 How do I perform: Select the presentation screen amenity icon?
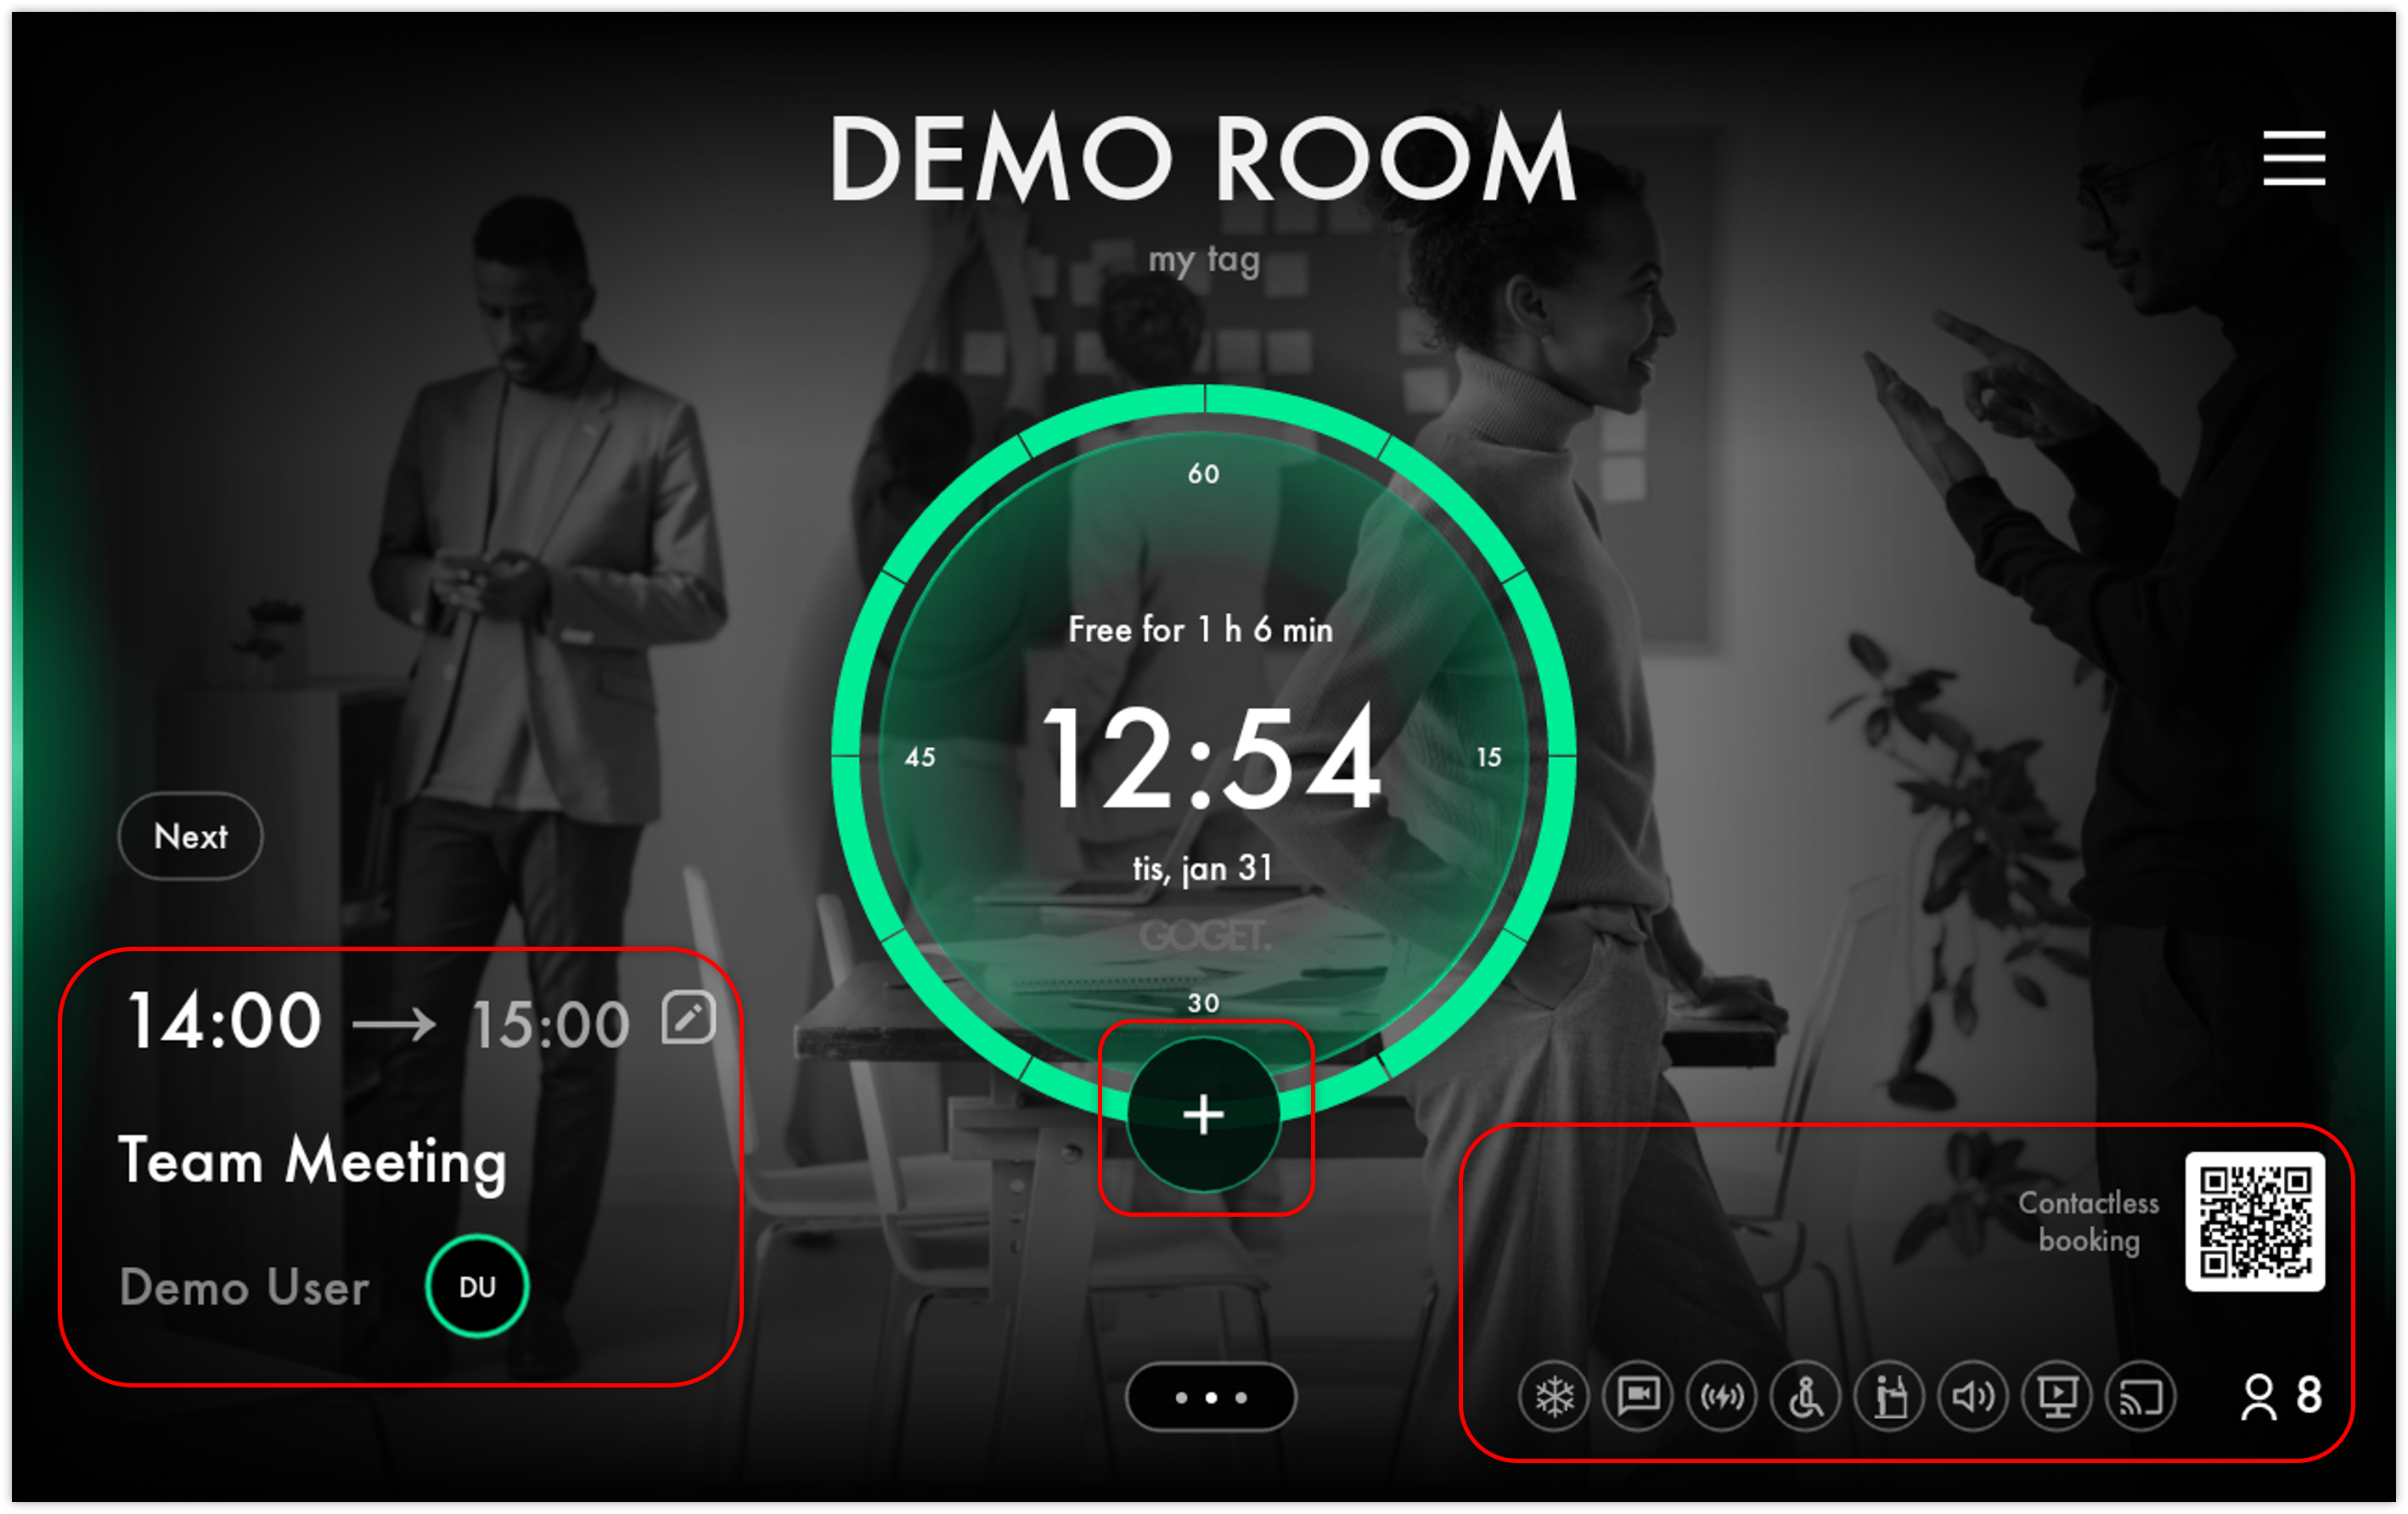[2058, 1396]
